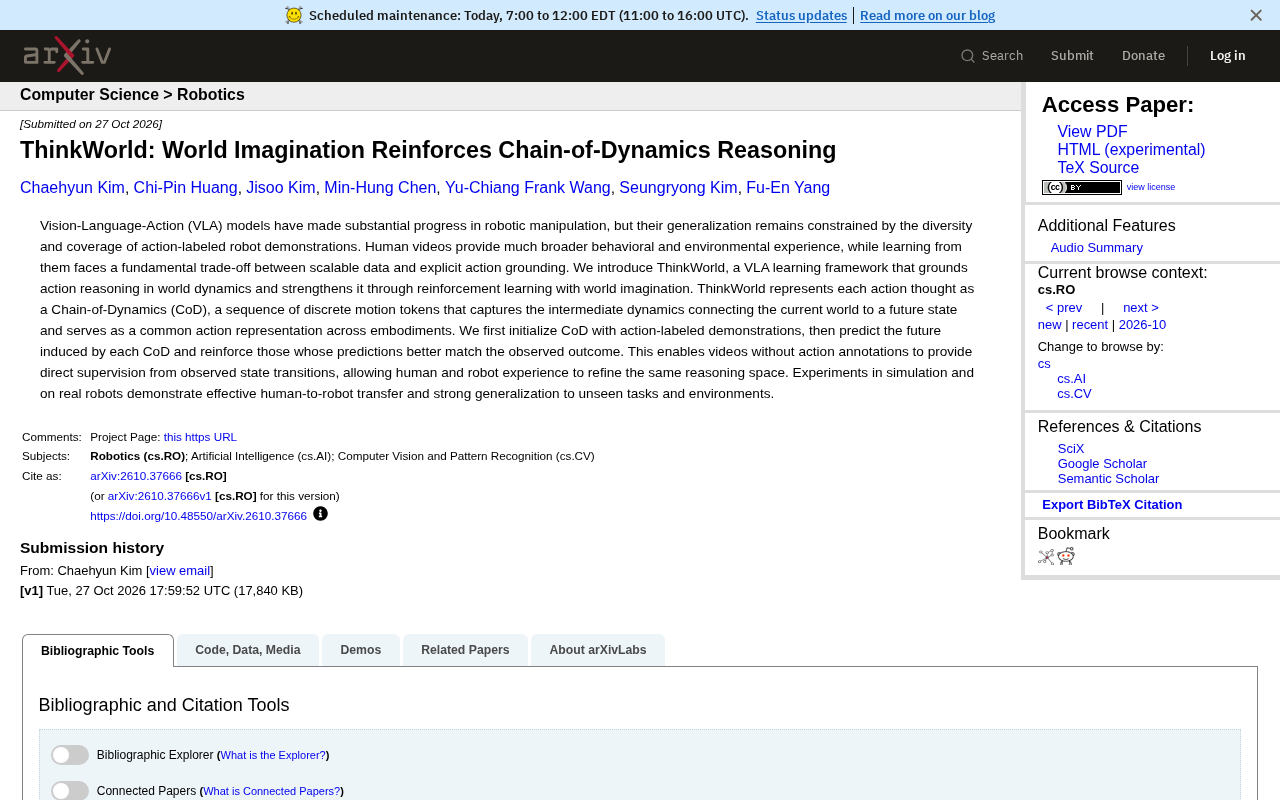1280x800 pixels.
Task: Click the Log in button
Action: 1227,56
